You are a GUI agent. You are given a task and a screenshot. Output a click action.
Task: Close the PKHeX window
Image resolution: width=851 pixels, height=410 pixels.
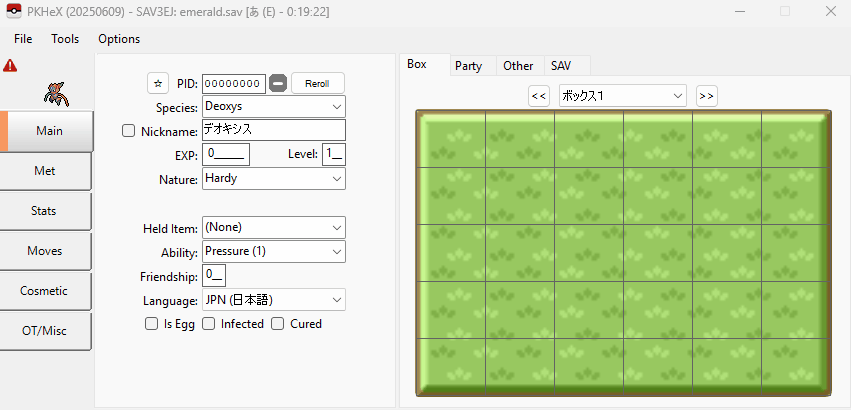click(x=830, y=11)
